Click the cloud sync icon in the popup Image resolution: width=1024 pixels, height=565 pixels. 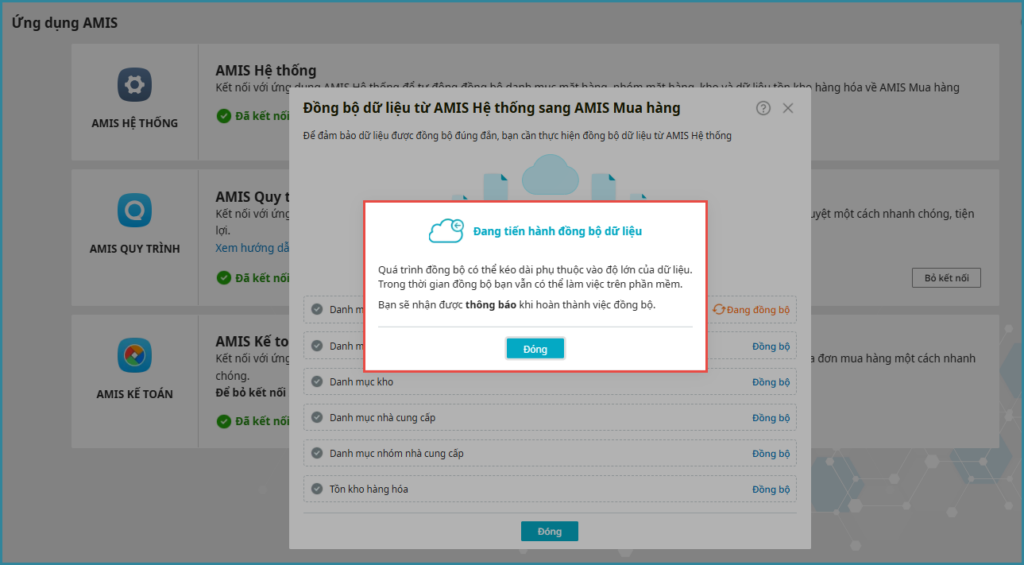tap(446, 231)
